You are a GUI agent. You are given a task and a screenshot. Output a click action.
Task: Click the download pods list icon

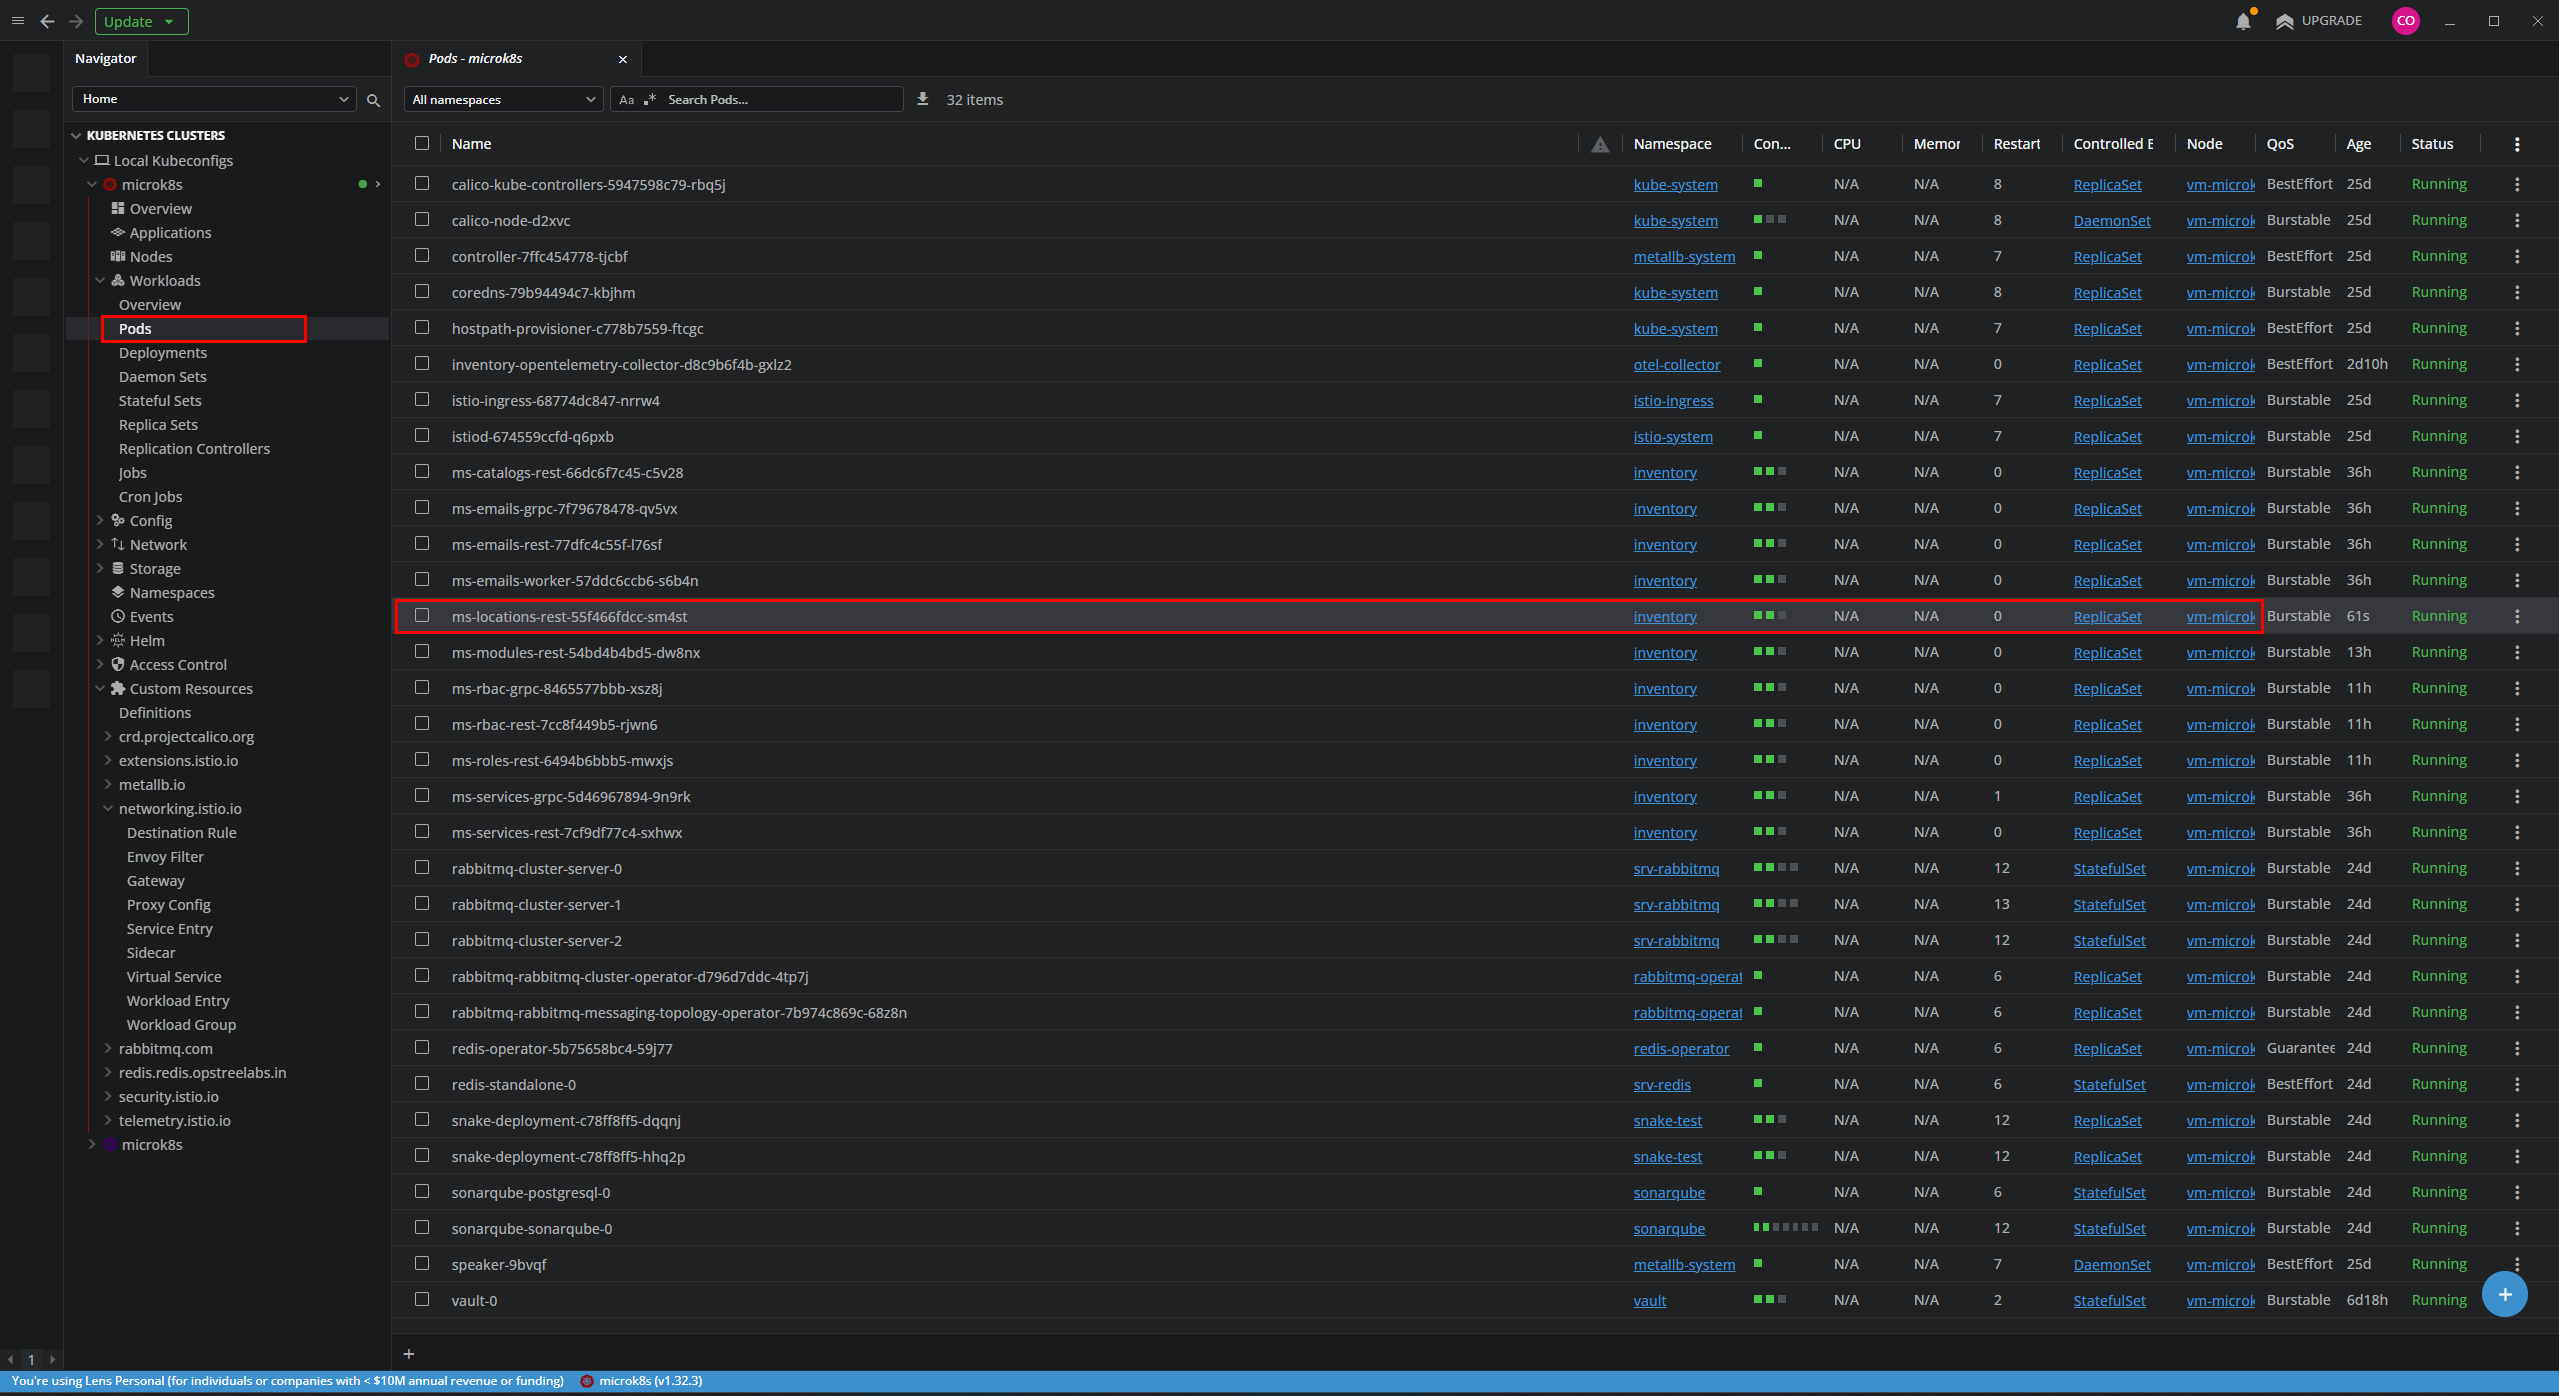(x=923, y=99)
